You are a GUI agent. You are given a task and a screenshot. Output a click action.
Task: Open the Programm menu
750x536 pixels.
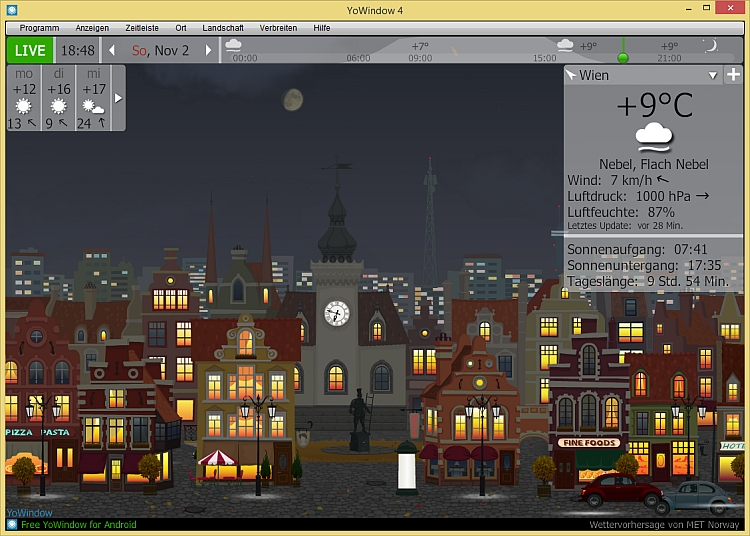39,28
